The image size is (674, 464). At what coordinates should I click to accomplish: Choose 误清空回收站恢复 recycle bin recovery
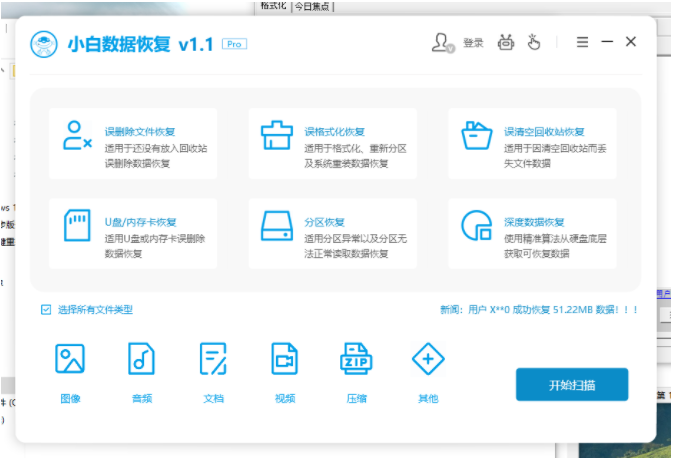coord(533,143)
